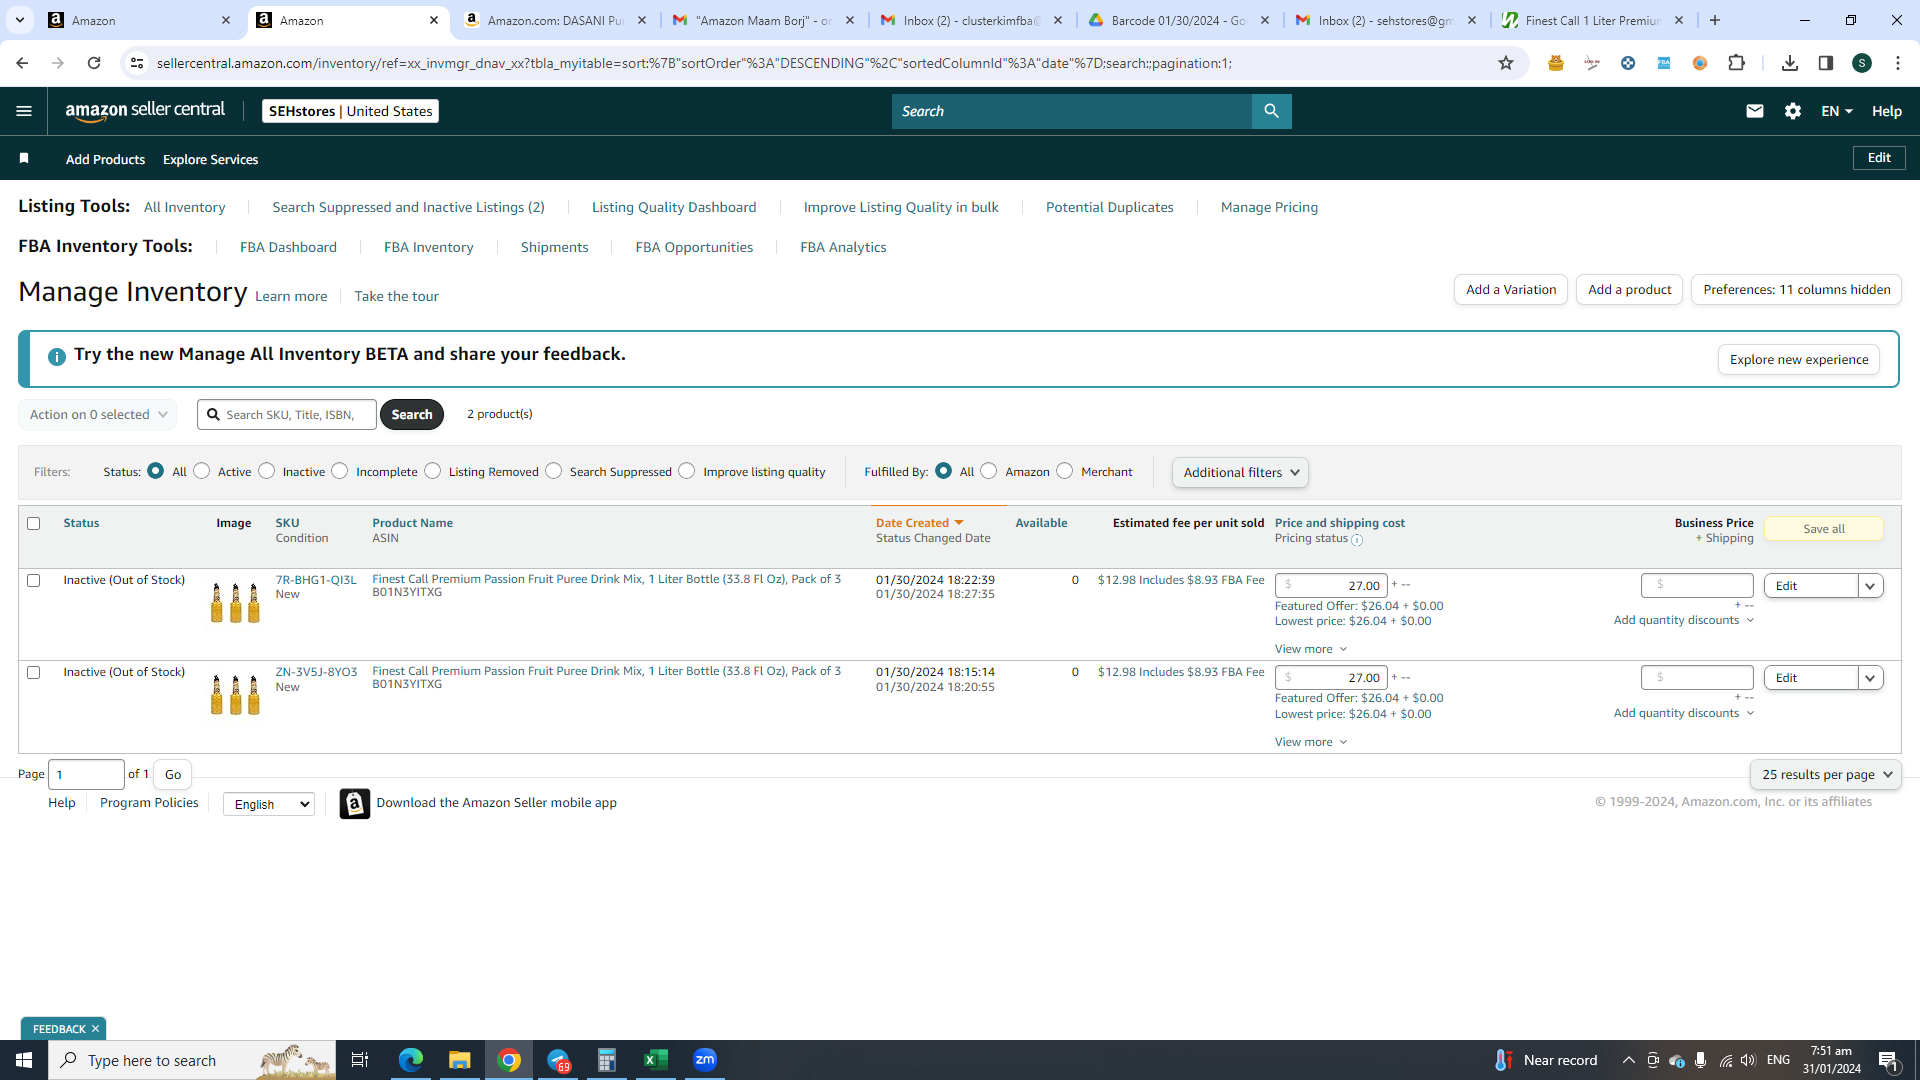
Task: Select Fulfilled By Merchant radio
Action: coord(1065,471)
